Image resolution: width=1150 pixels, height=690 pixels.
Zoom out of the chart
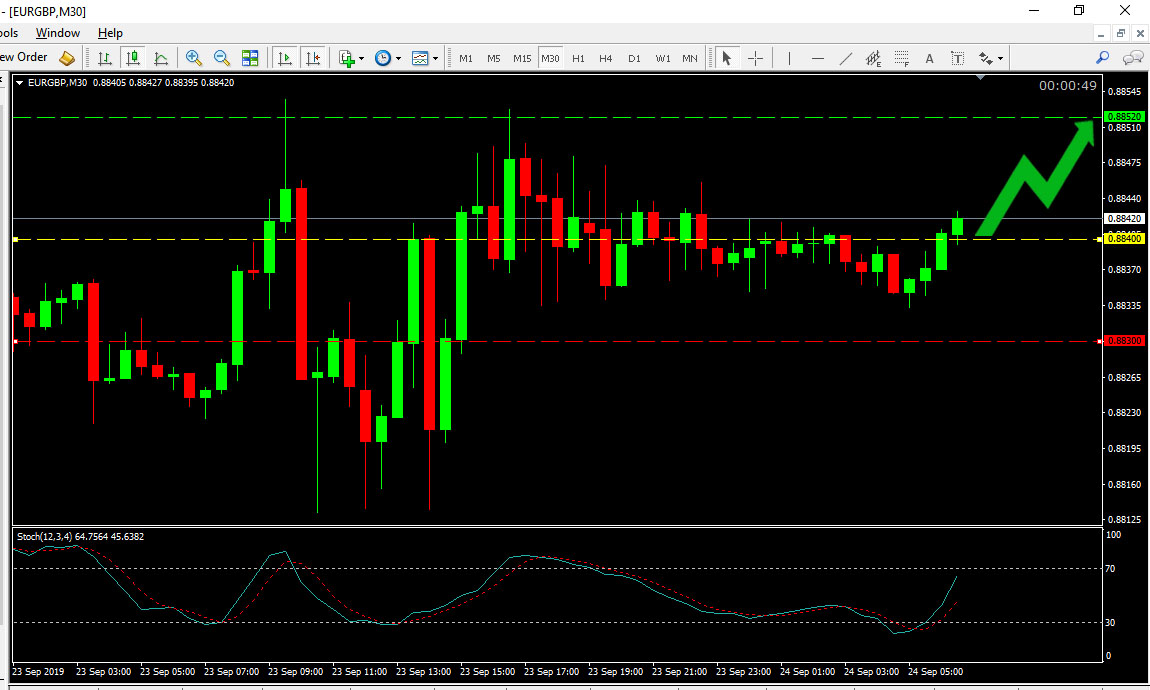pos(221,58)
